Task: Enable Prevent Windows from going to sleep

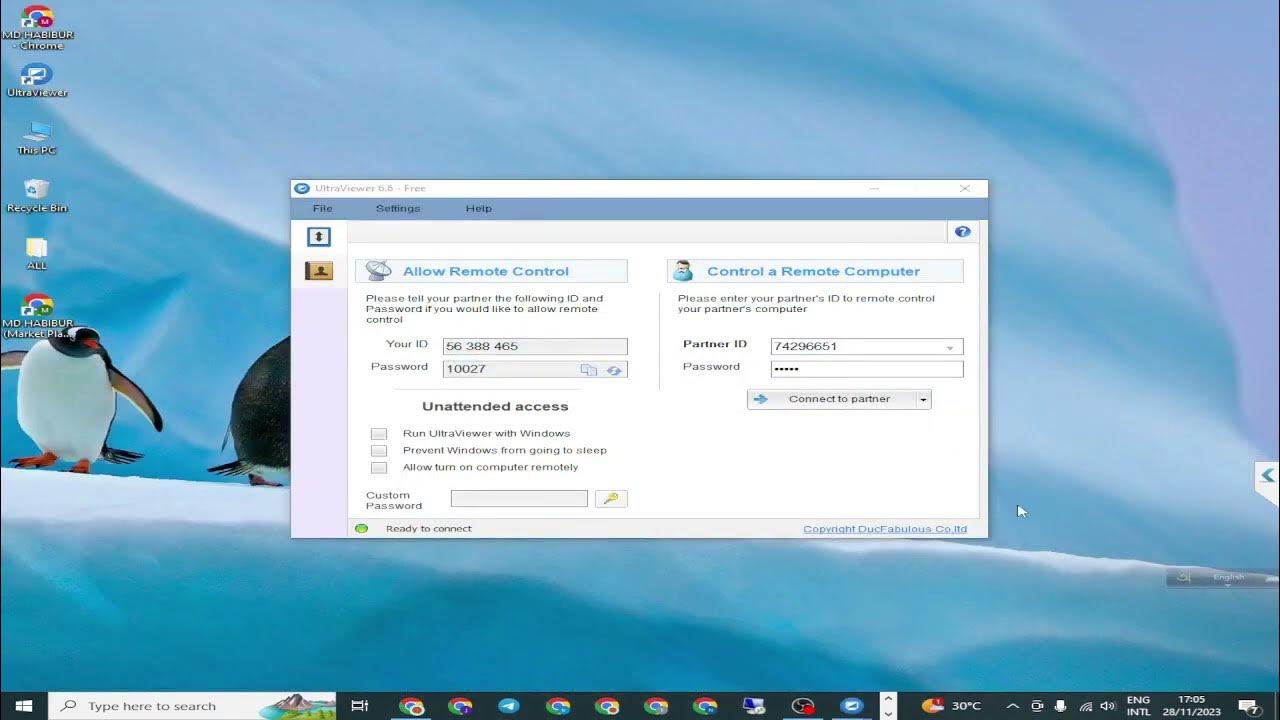Action: coord(379,451)
